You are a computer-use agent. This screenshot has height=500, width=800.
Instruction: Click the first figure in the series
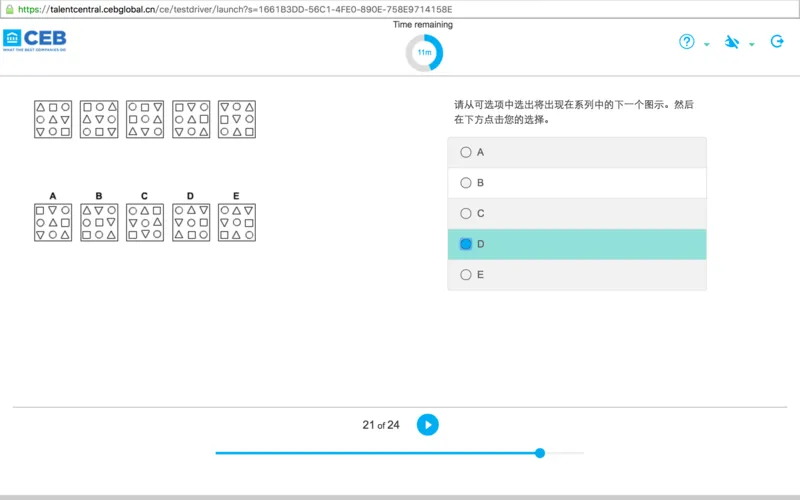tap(53, 119)
